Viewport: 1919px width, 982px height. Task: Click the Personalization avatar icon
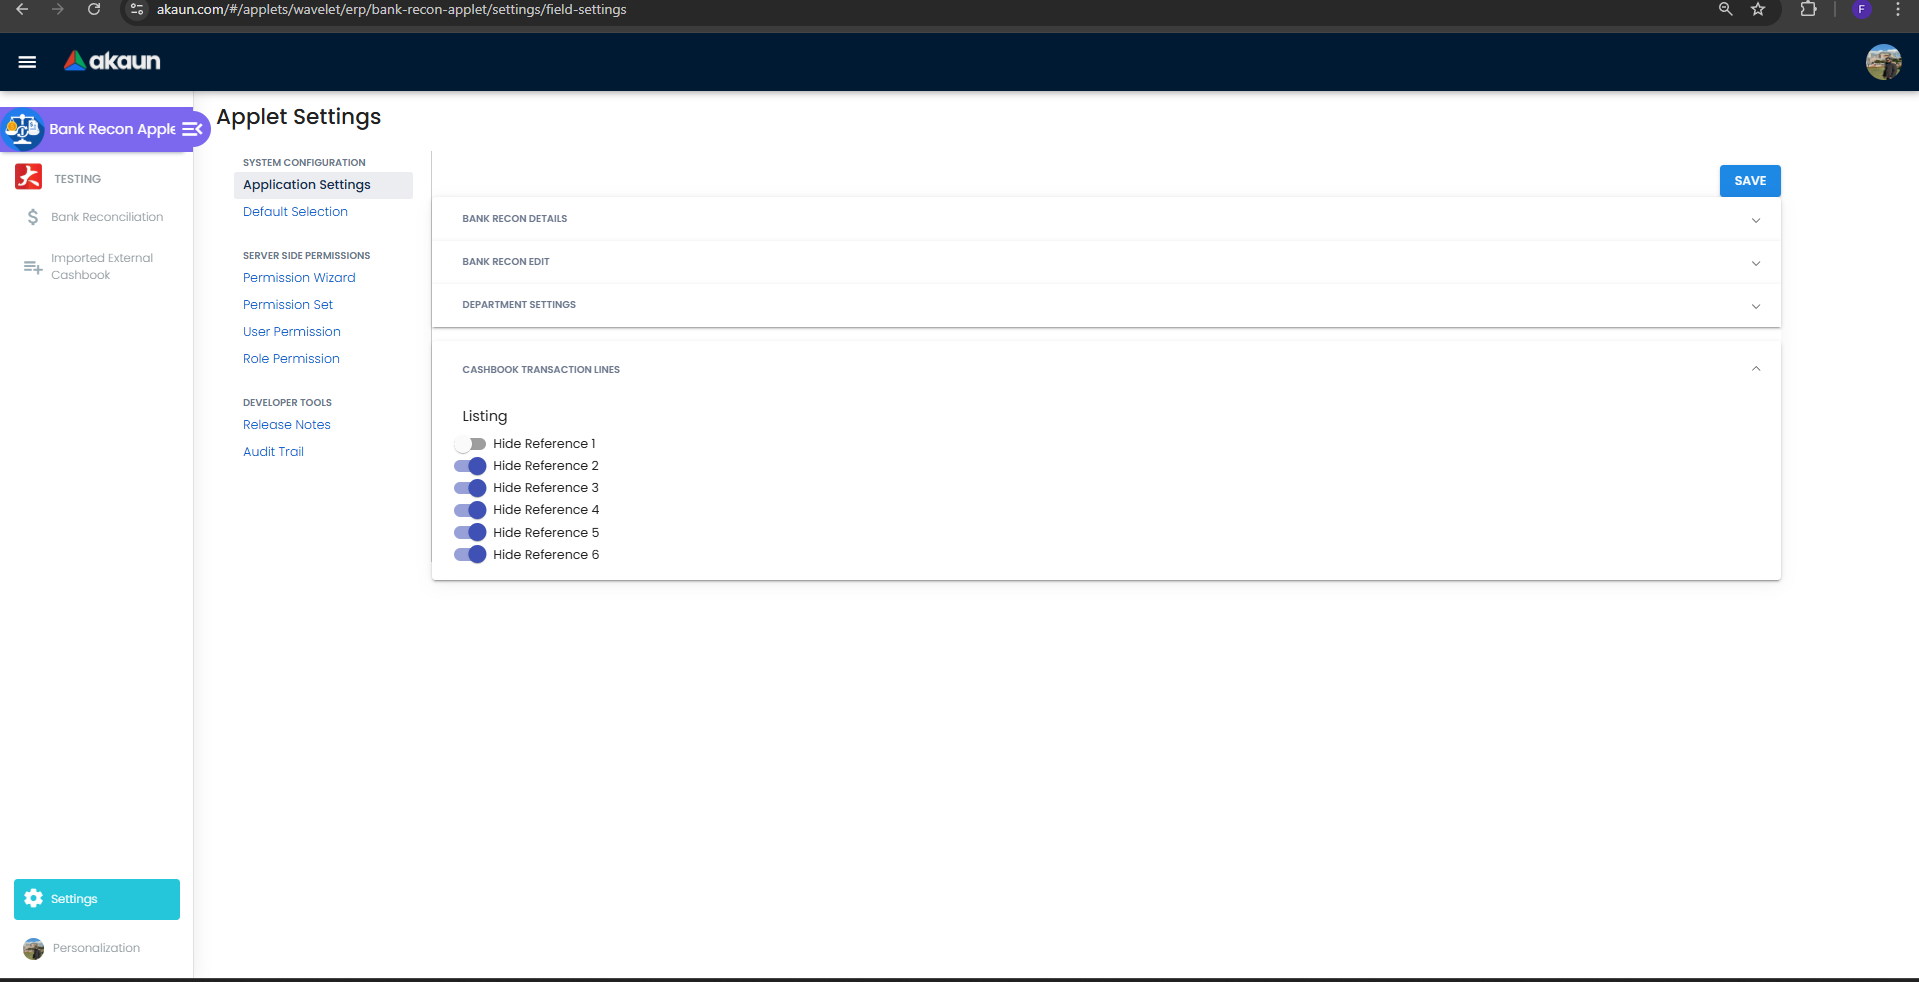[x=32, y=948]
